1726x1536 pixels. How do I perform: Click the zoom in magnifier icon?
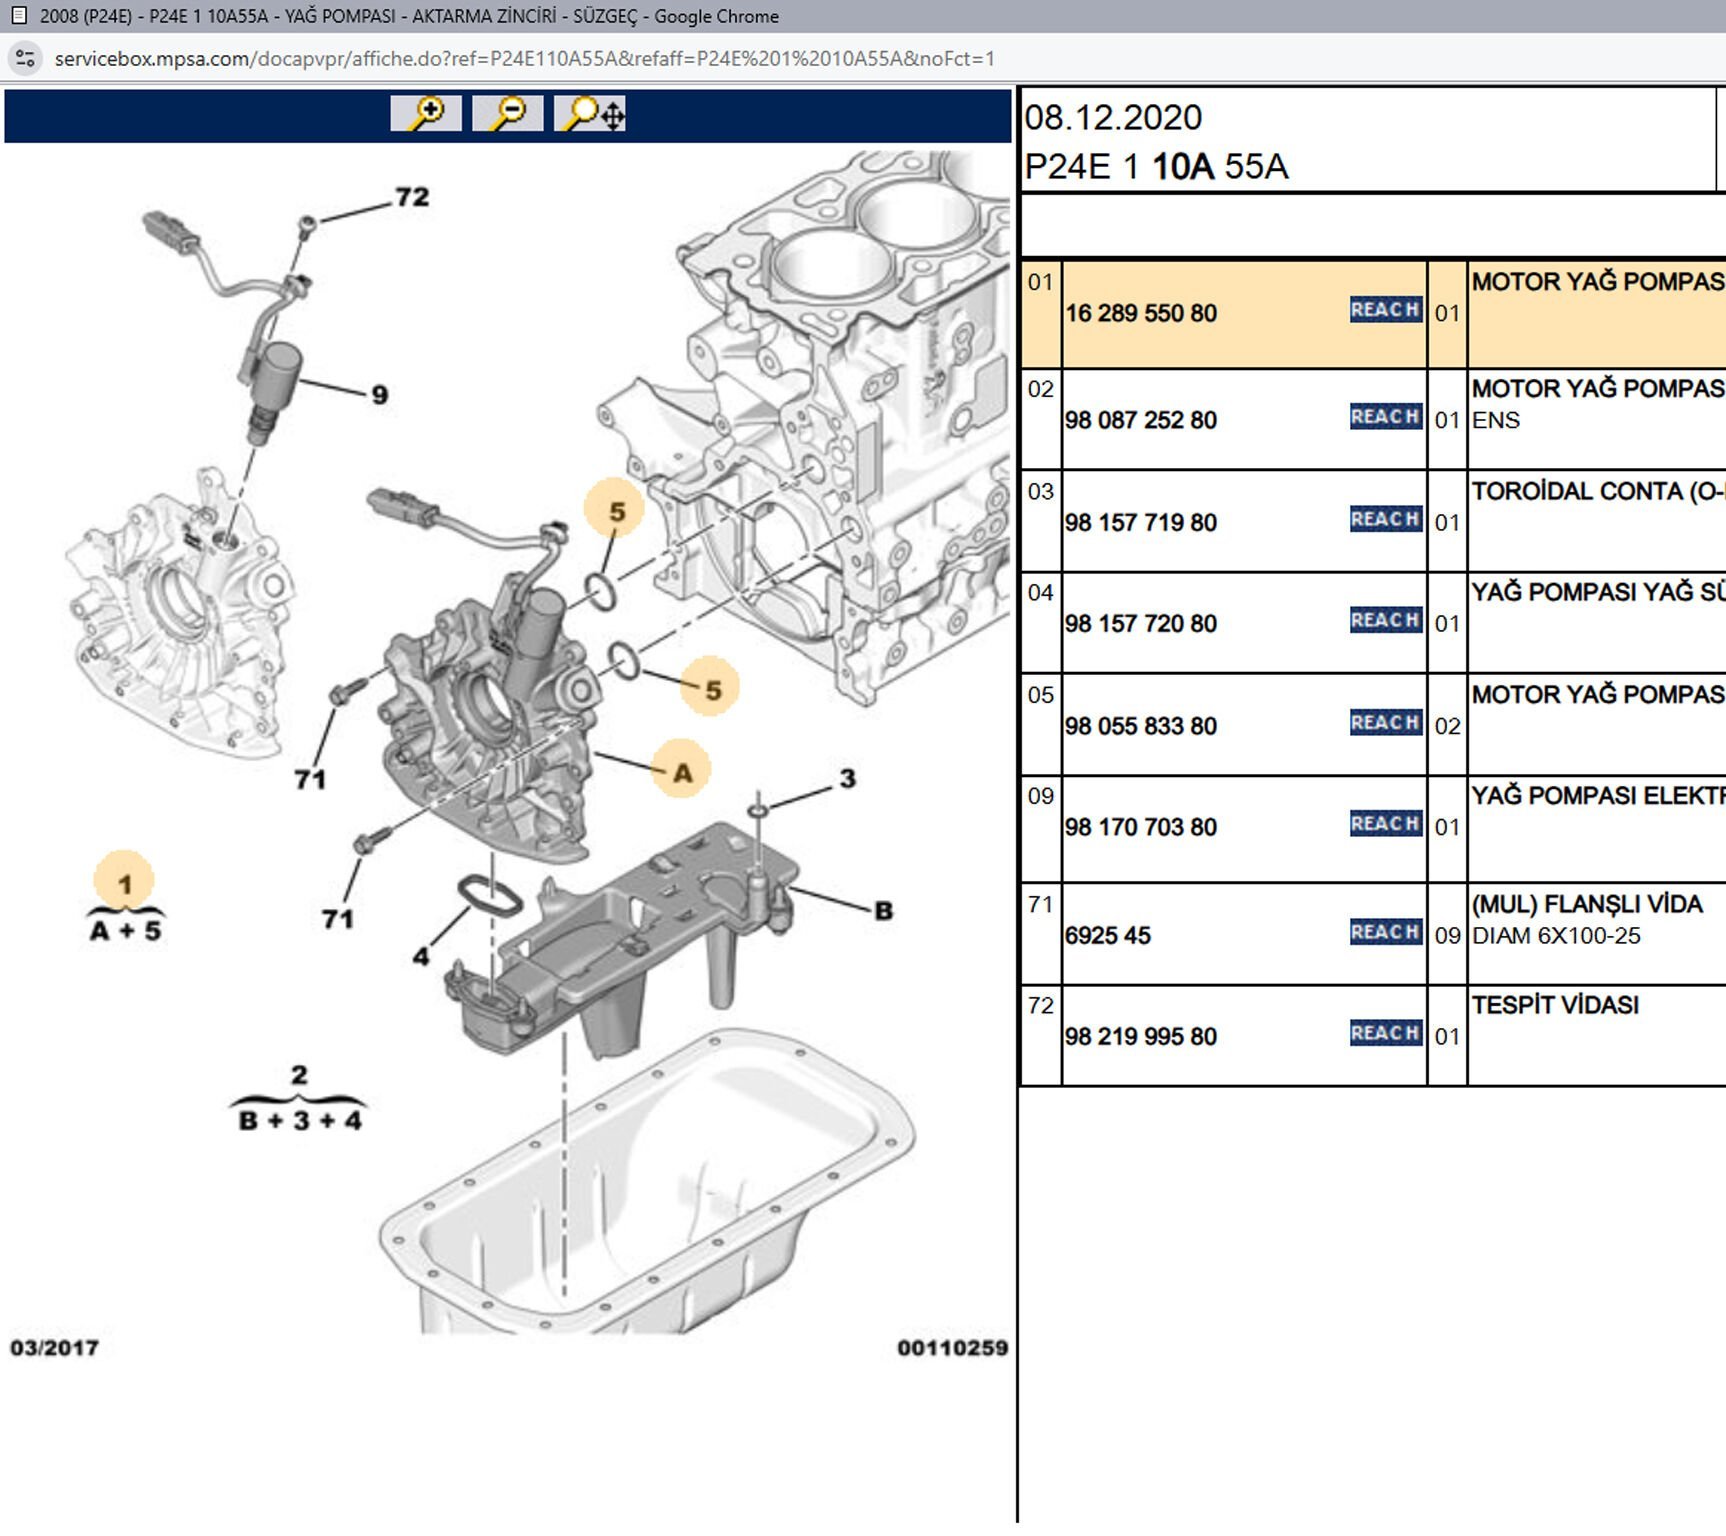click(426, 113)
